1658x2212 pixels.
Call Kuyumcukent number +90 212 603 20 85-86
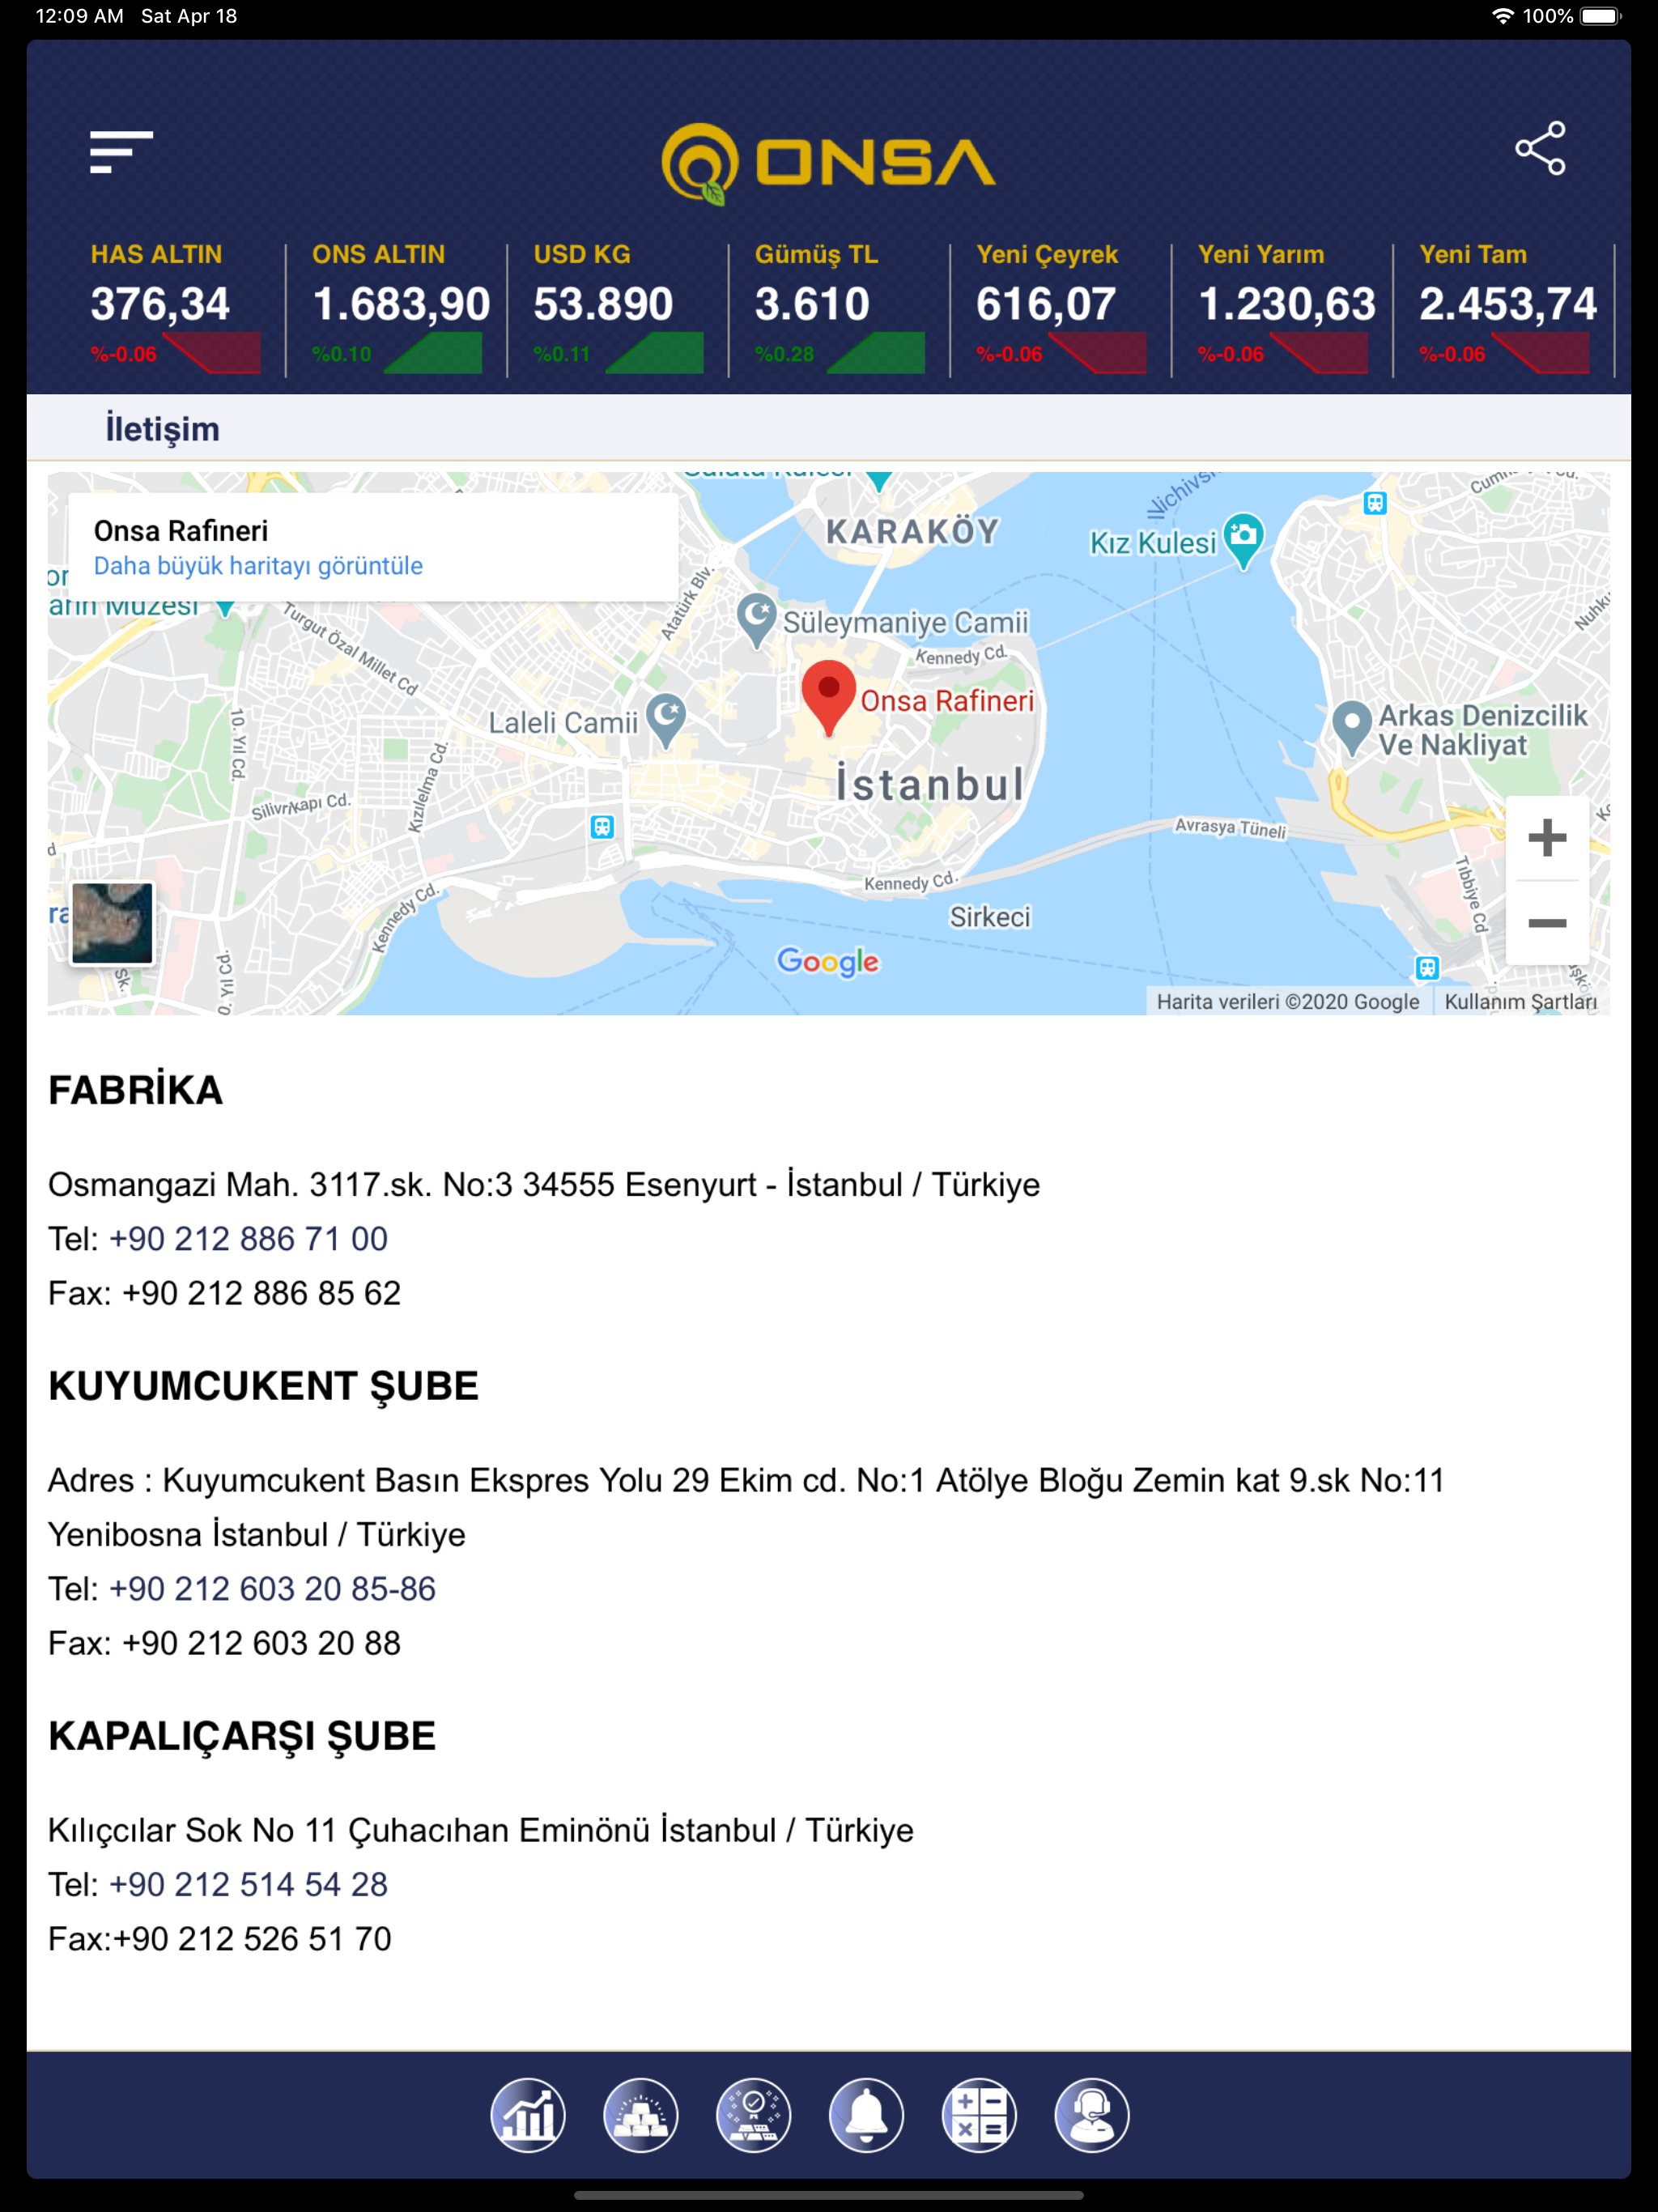272,1589
